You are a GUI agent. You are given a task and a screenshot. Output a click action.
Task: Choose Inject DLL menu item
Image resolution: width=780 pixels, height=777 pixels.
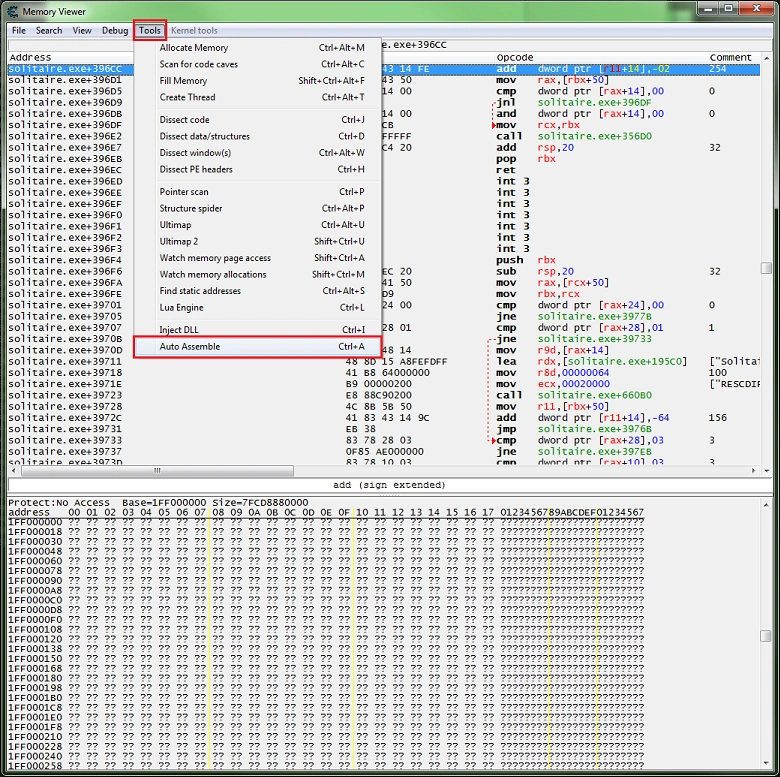[x=179, y=330]
